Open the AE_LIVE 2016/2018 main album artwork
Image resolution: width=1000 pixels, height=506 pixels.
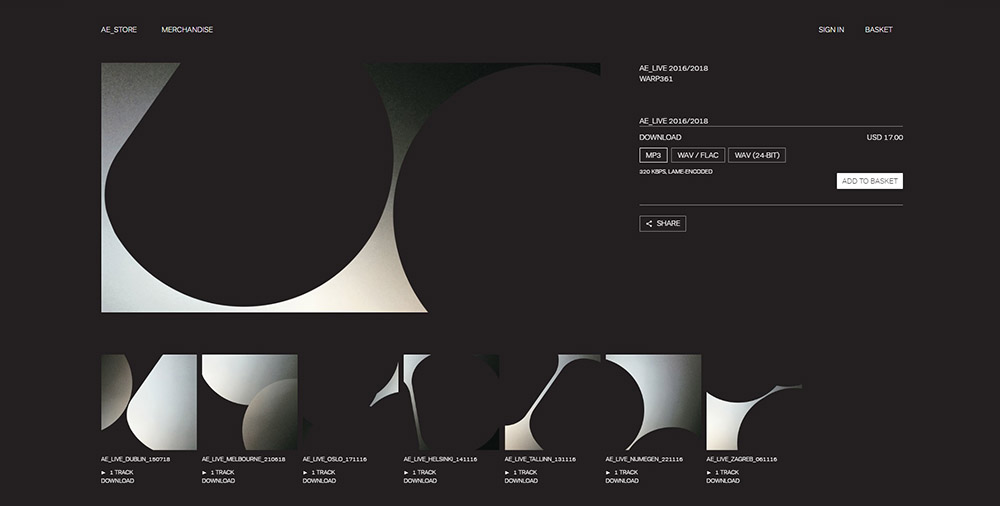click(350, 188)
